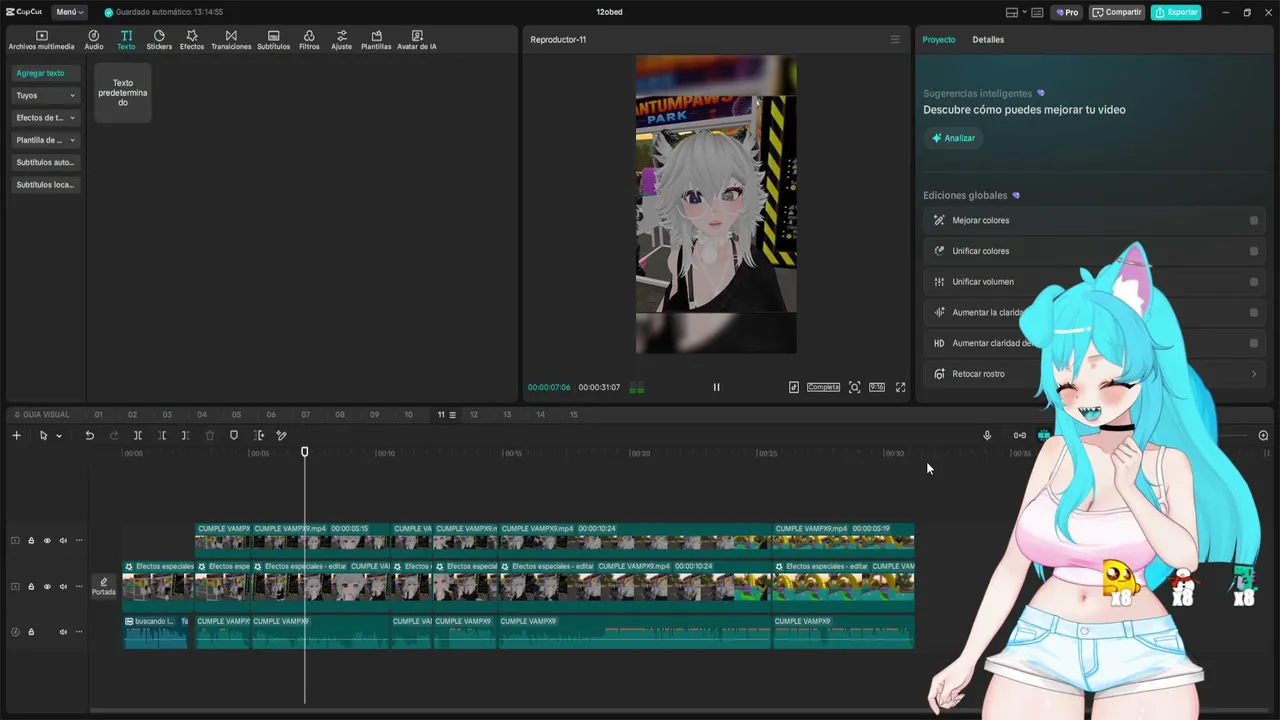Jump to the 00:15 ruler mark
1280x720 pixels.
click(x=512, y=453)
